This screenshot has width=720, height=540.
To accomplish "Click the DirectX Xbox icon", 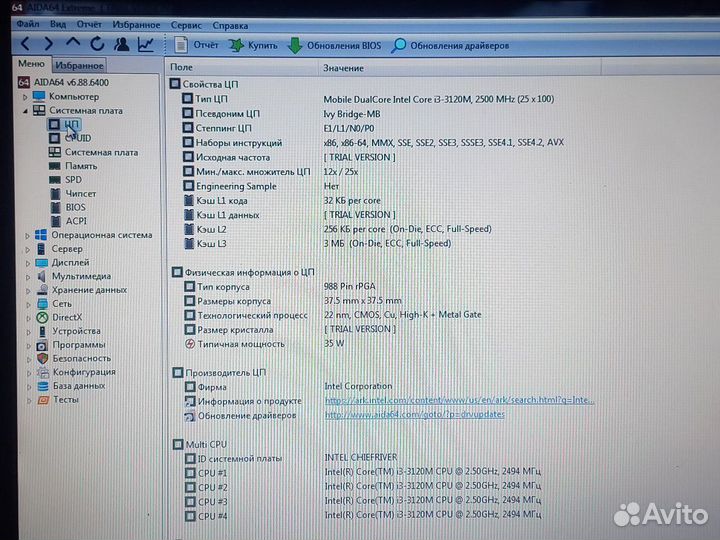I will (42, 317).
